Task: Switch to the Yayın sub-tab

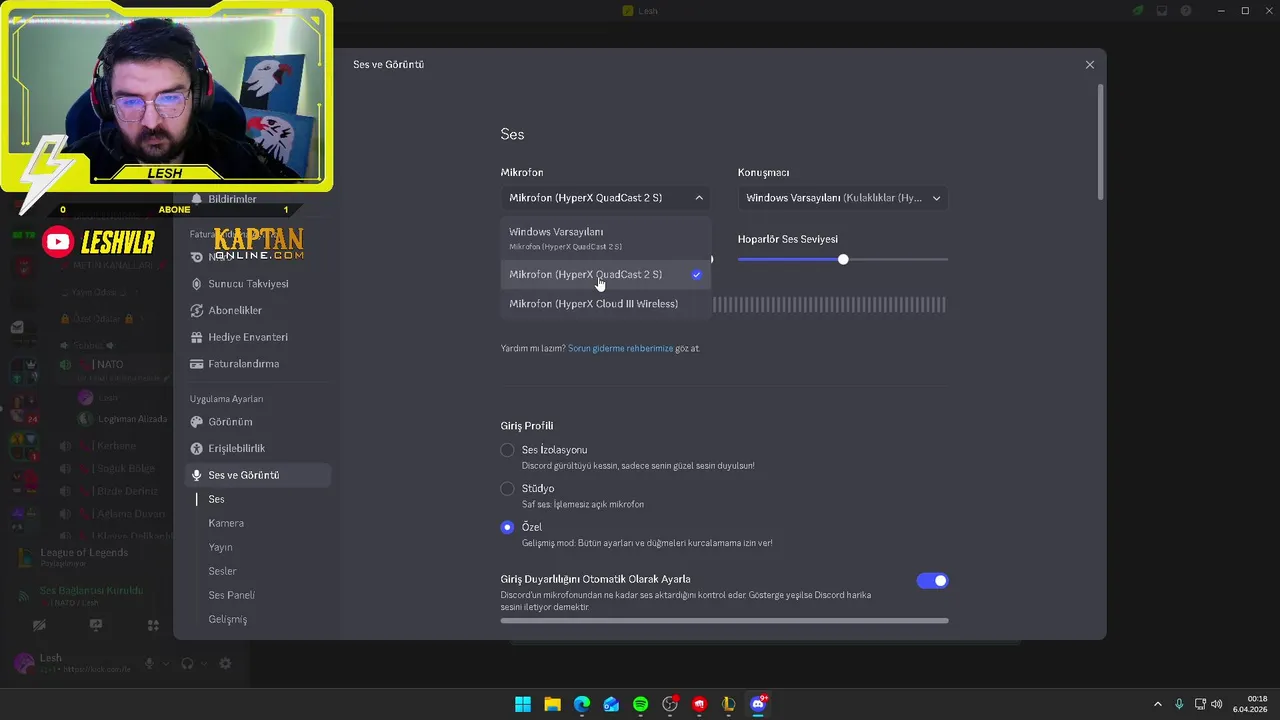Action: (x=220, y=547)
